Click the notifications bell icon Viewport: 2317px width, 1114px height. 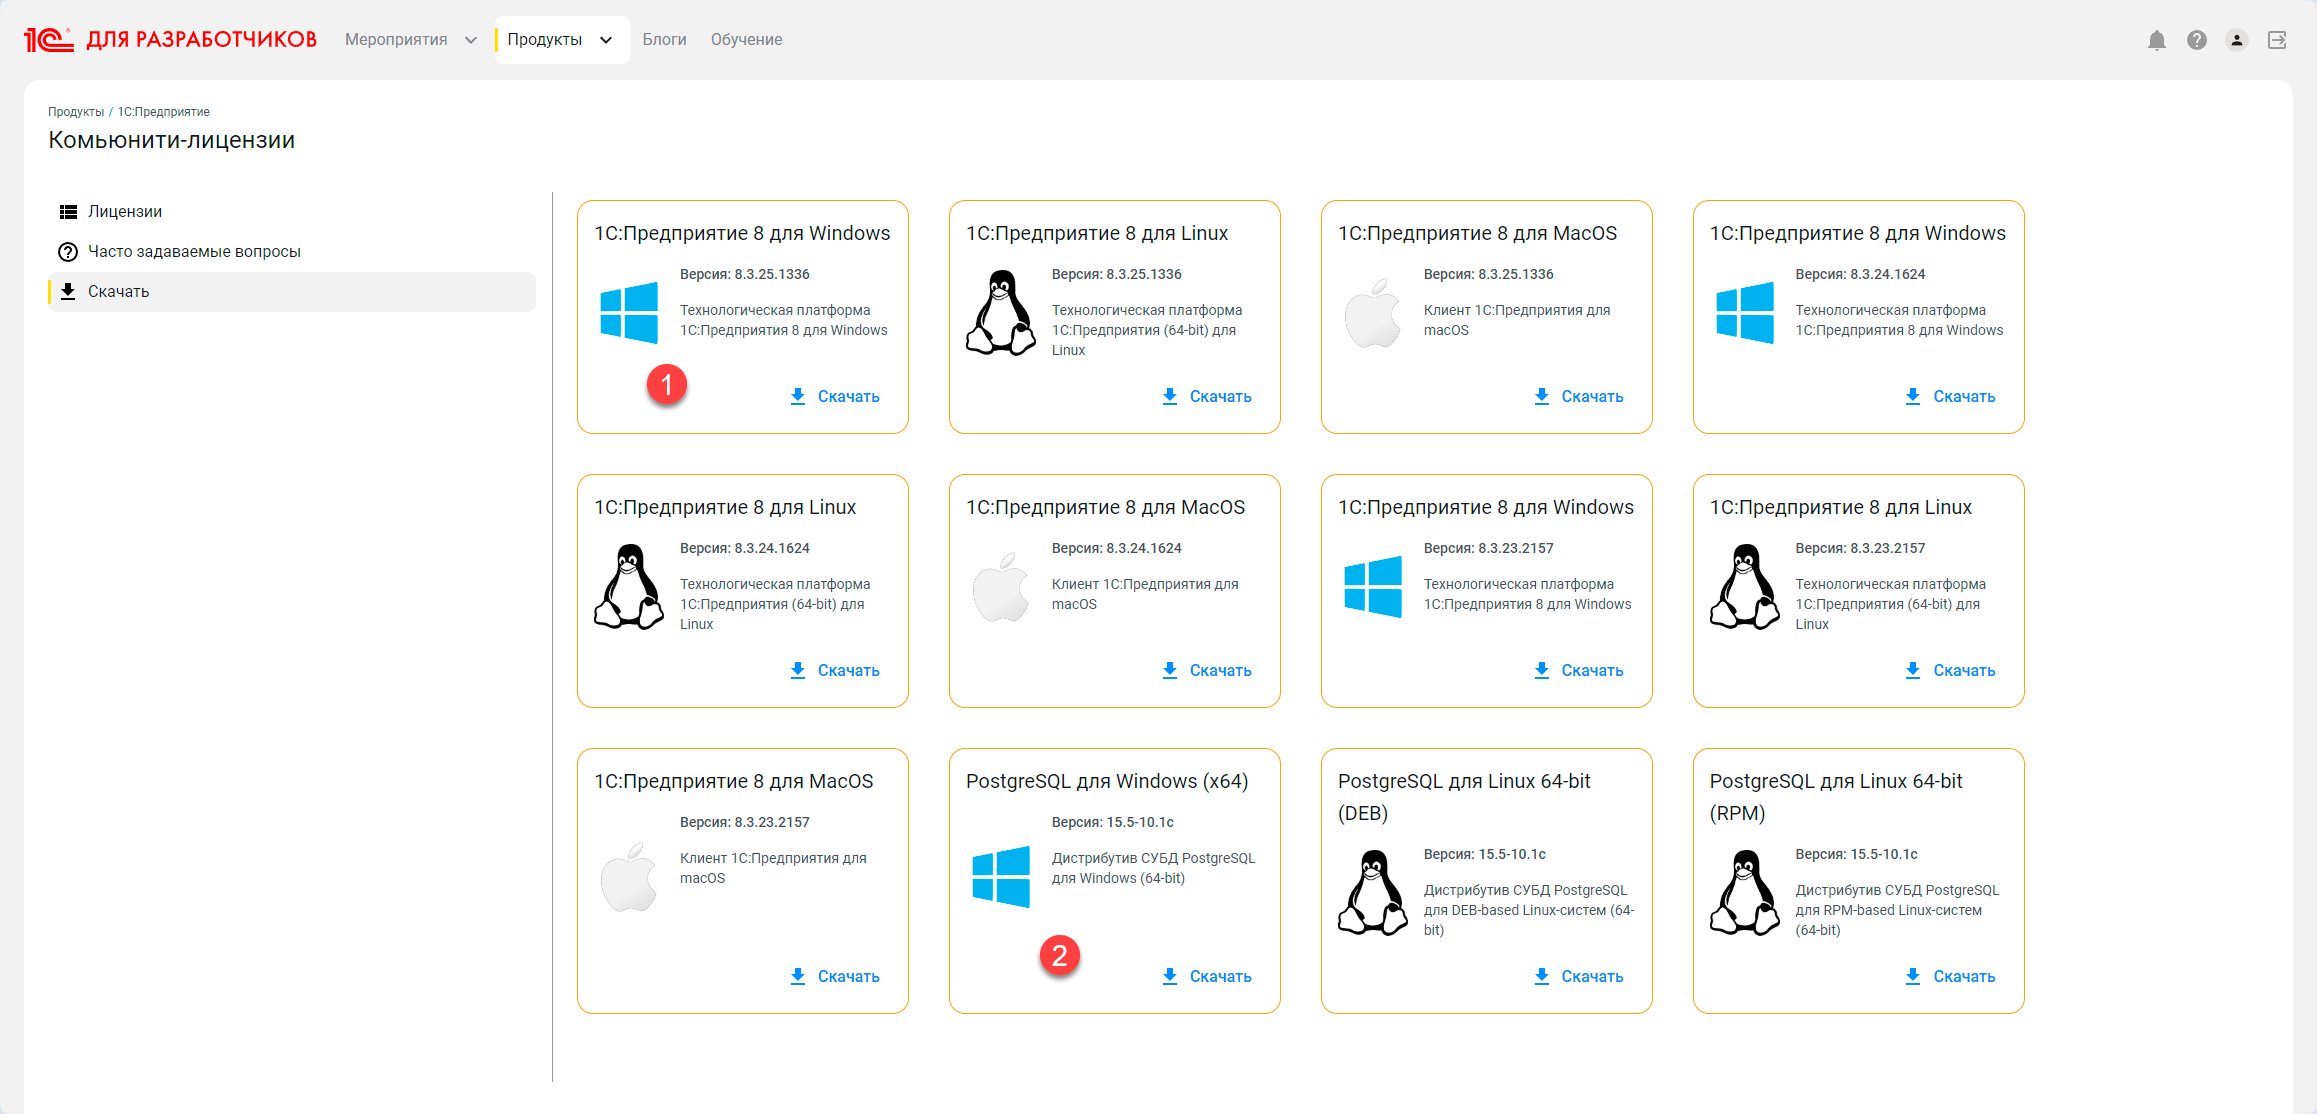[x=2156, y=40]
